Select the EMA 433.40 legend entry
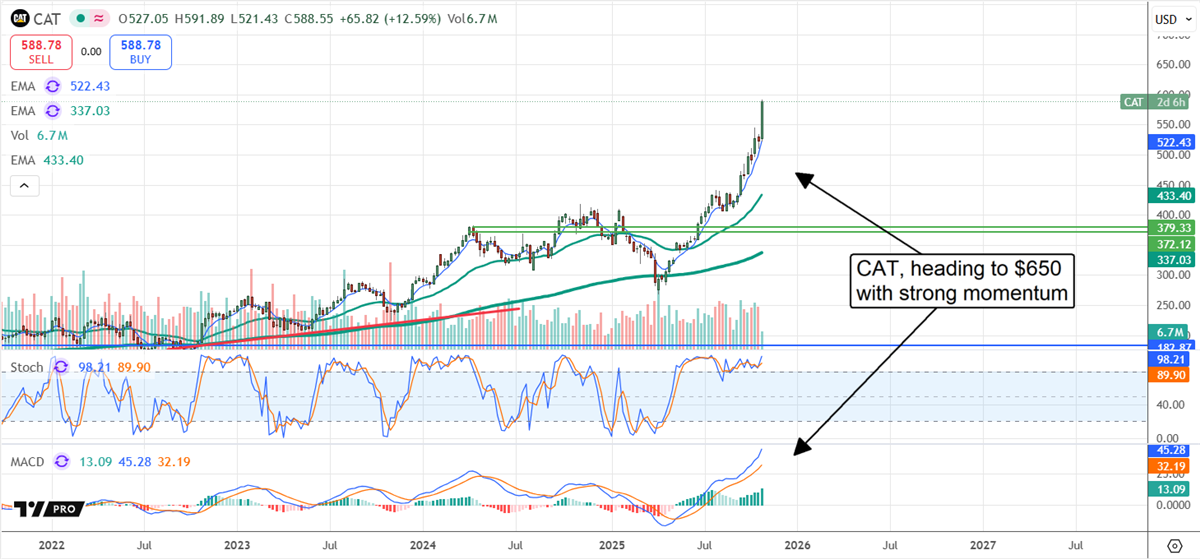Screen dimensions: 1200x559 [48, 160]
